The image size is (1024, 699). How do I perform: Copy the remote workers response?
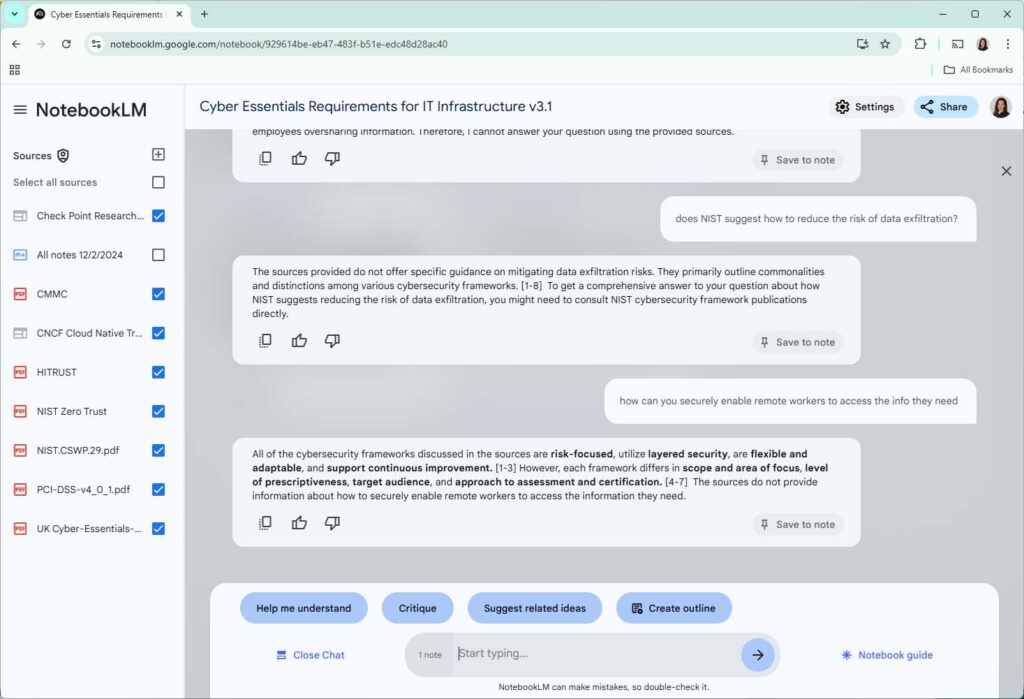265,523
